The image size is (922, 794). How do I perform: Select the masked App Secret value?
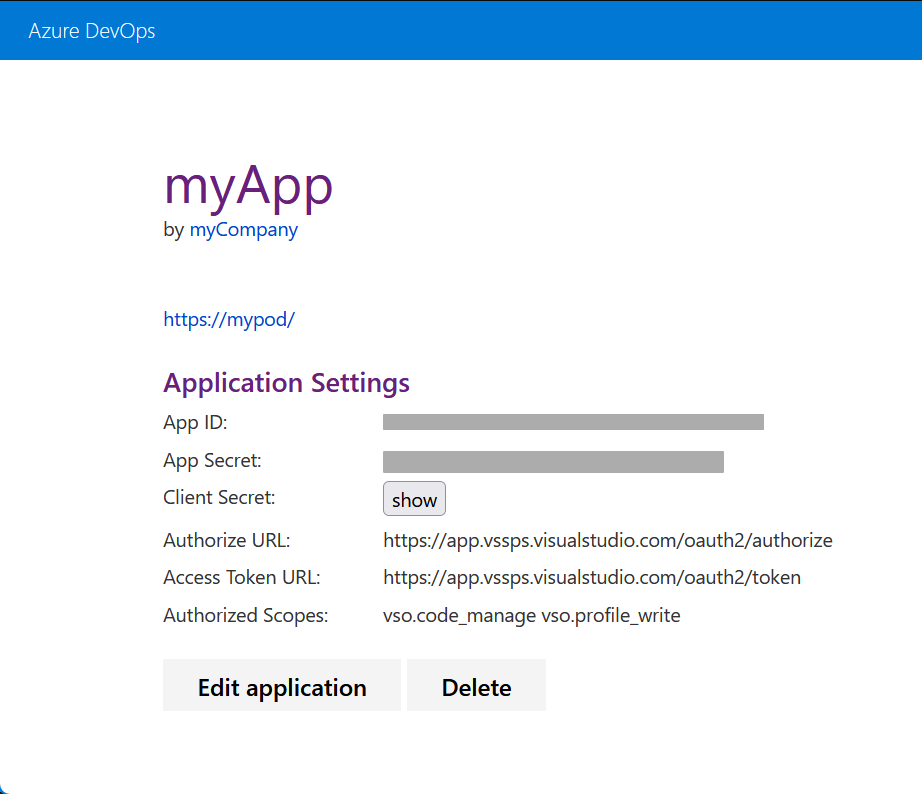[552, 461]
